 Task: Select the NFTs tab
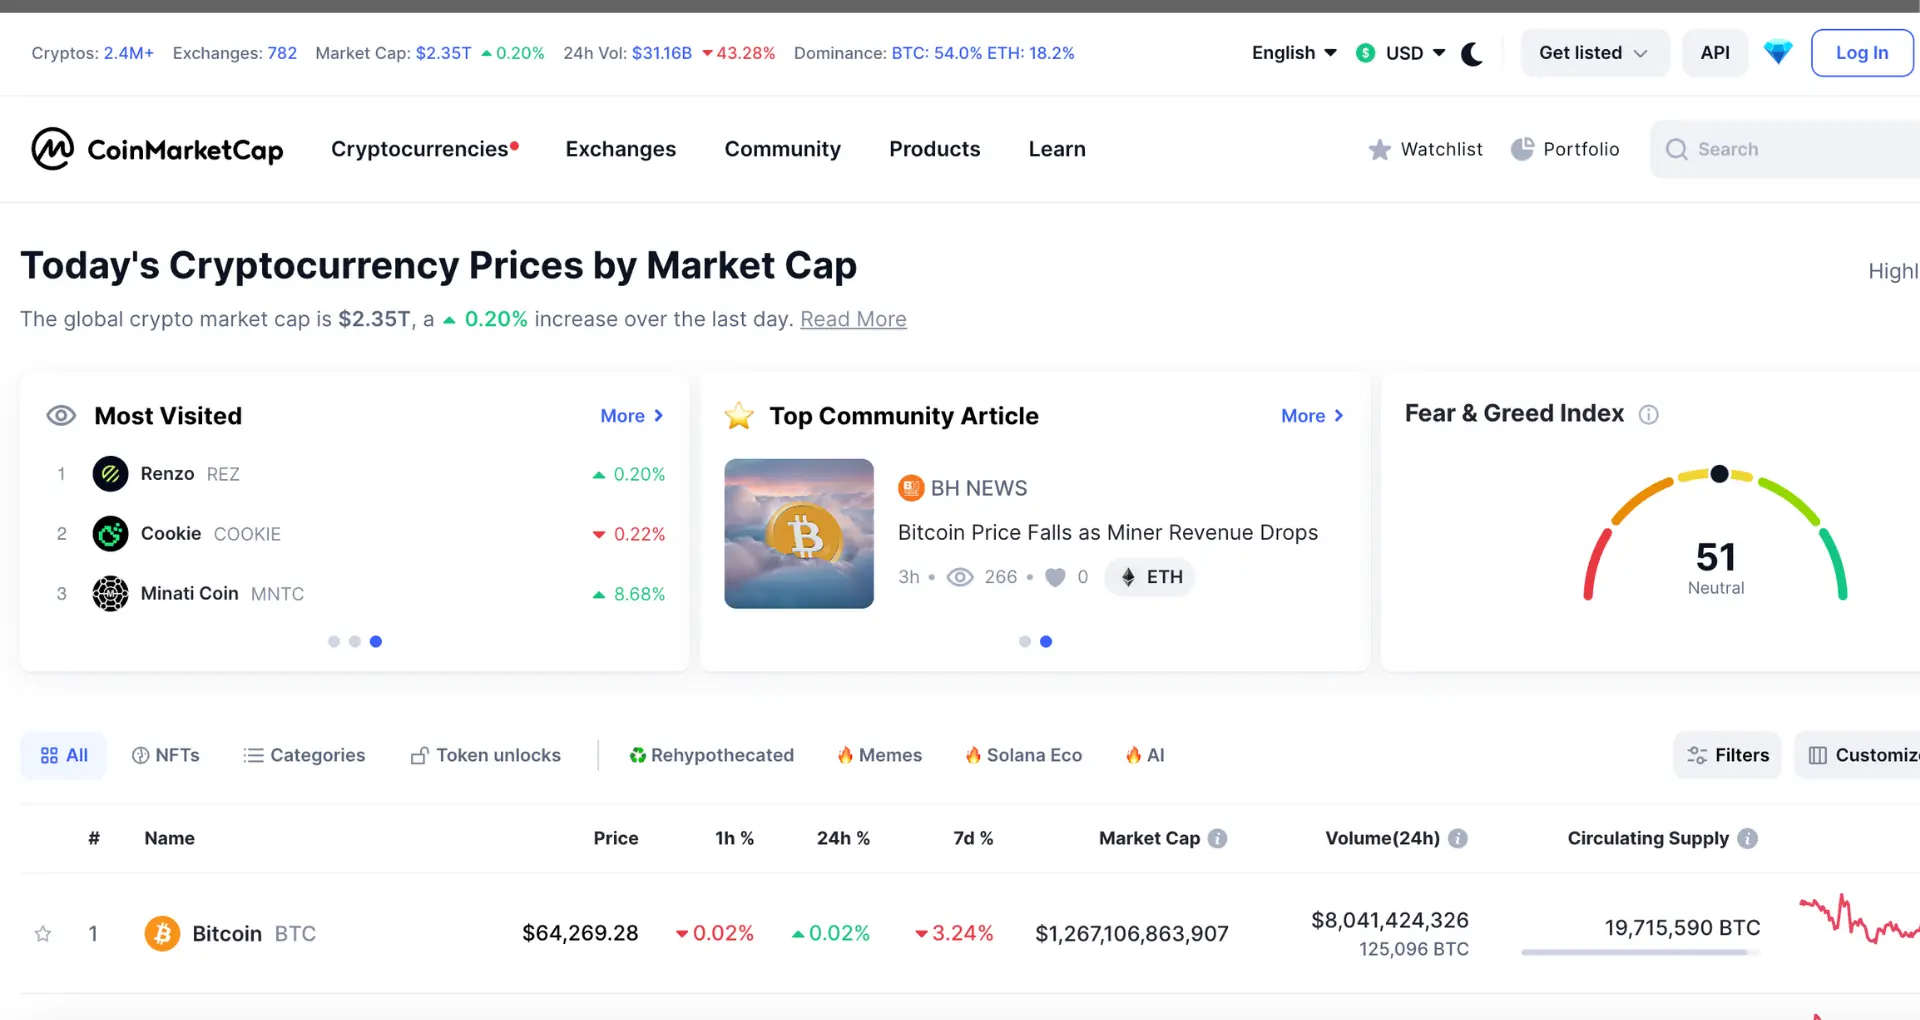[x=165, y=755]
